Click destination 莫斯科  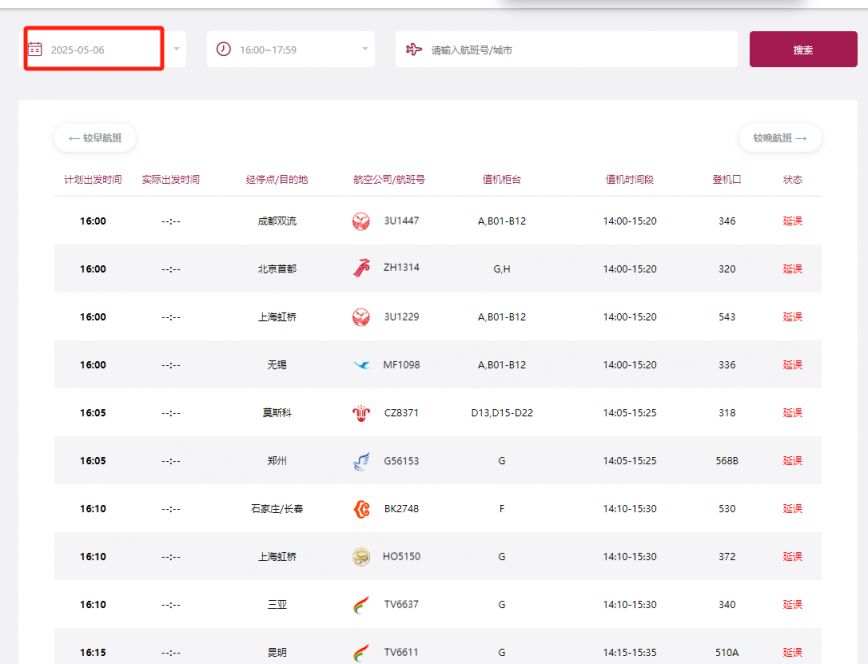pyautogui.click(x=277, y=413)
